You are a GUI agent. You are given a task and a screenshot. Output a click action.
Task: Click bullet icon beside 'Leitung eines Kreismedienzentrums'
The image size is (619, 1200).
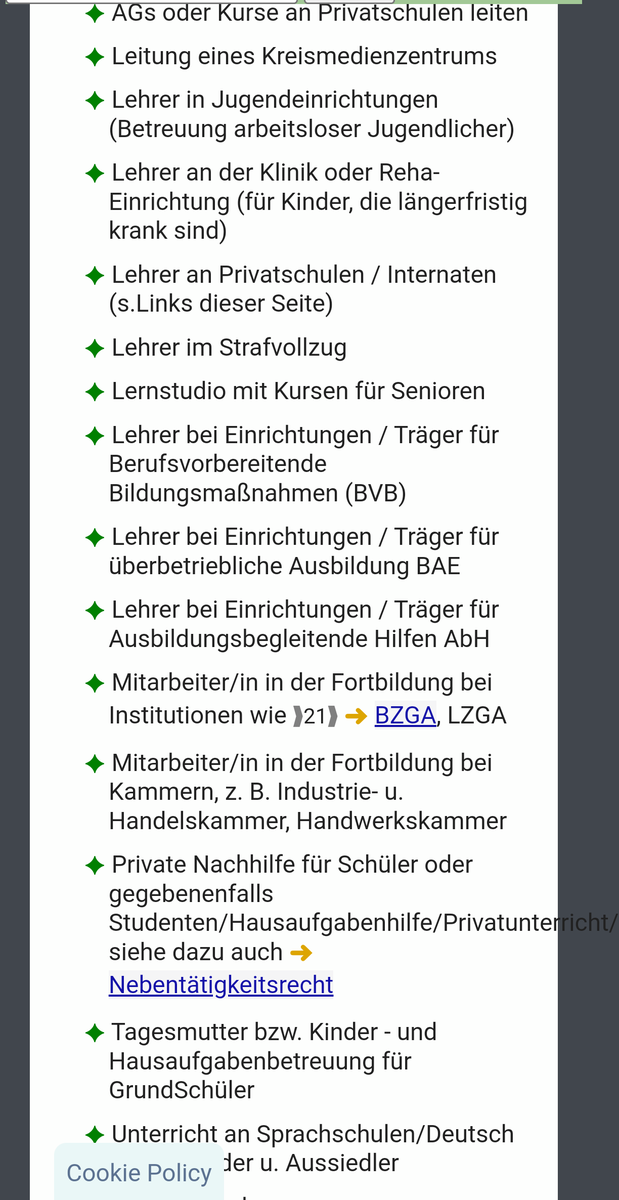tap(95, 57)
